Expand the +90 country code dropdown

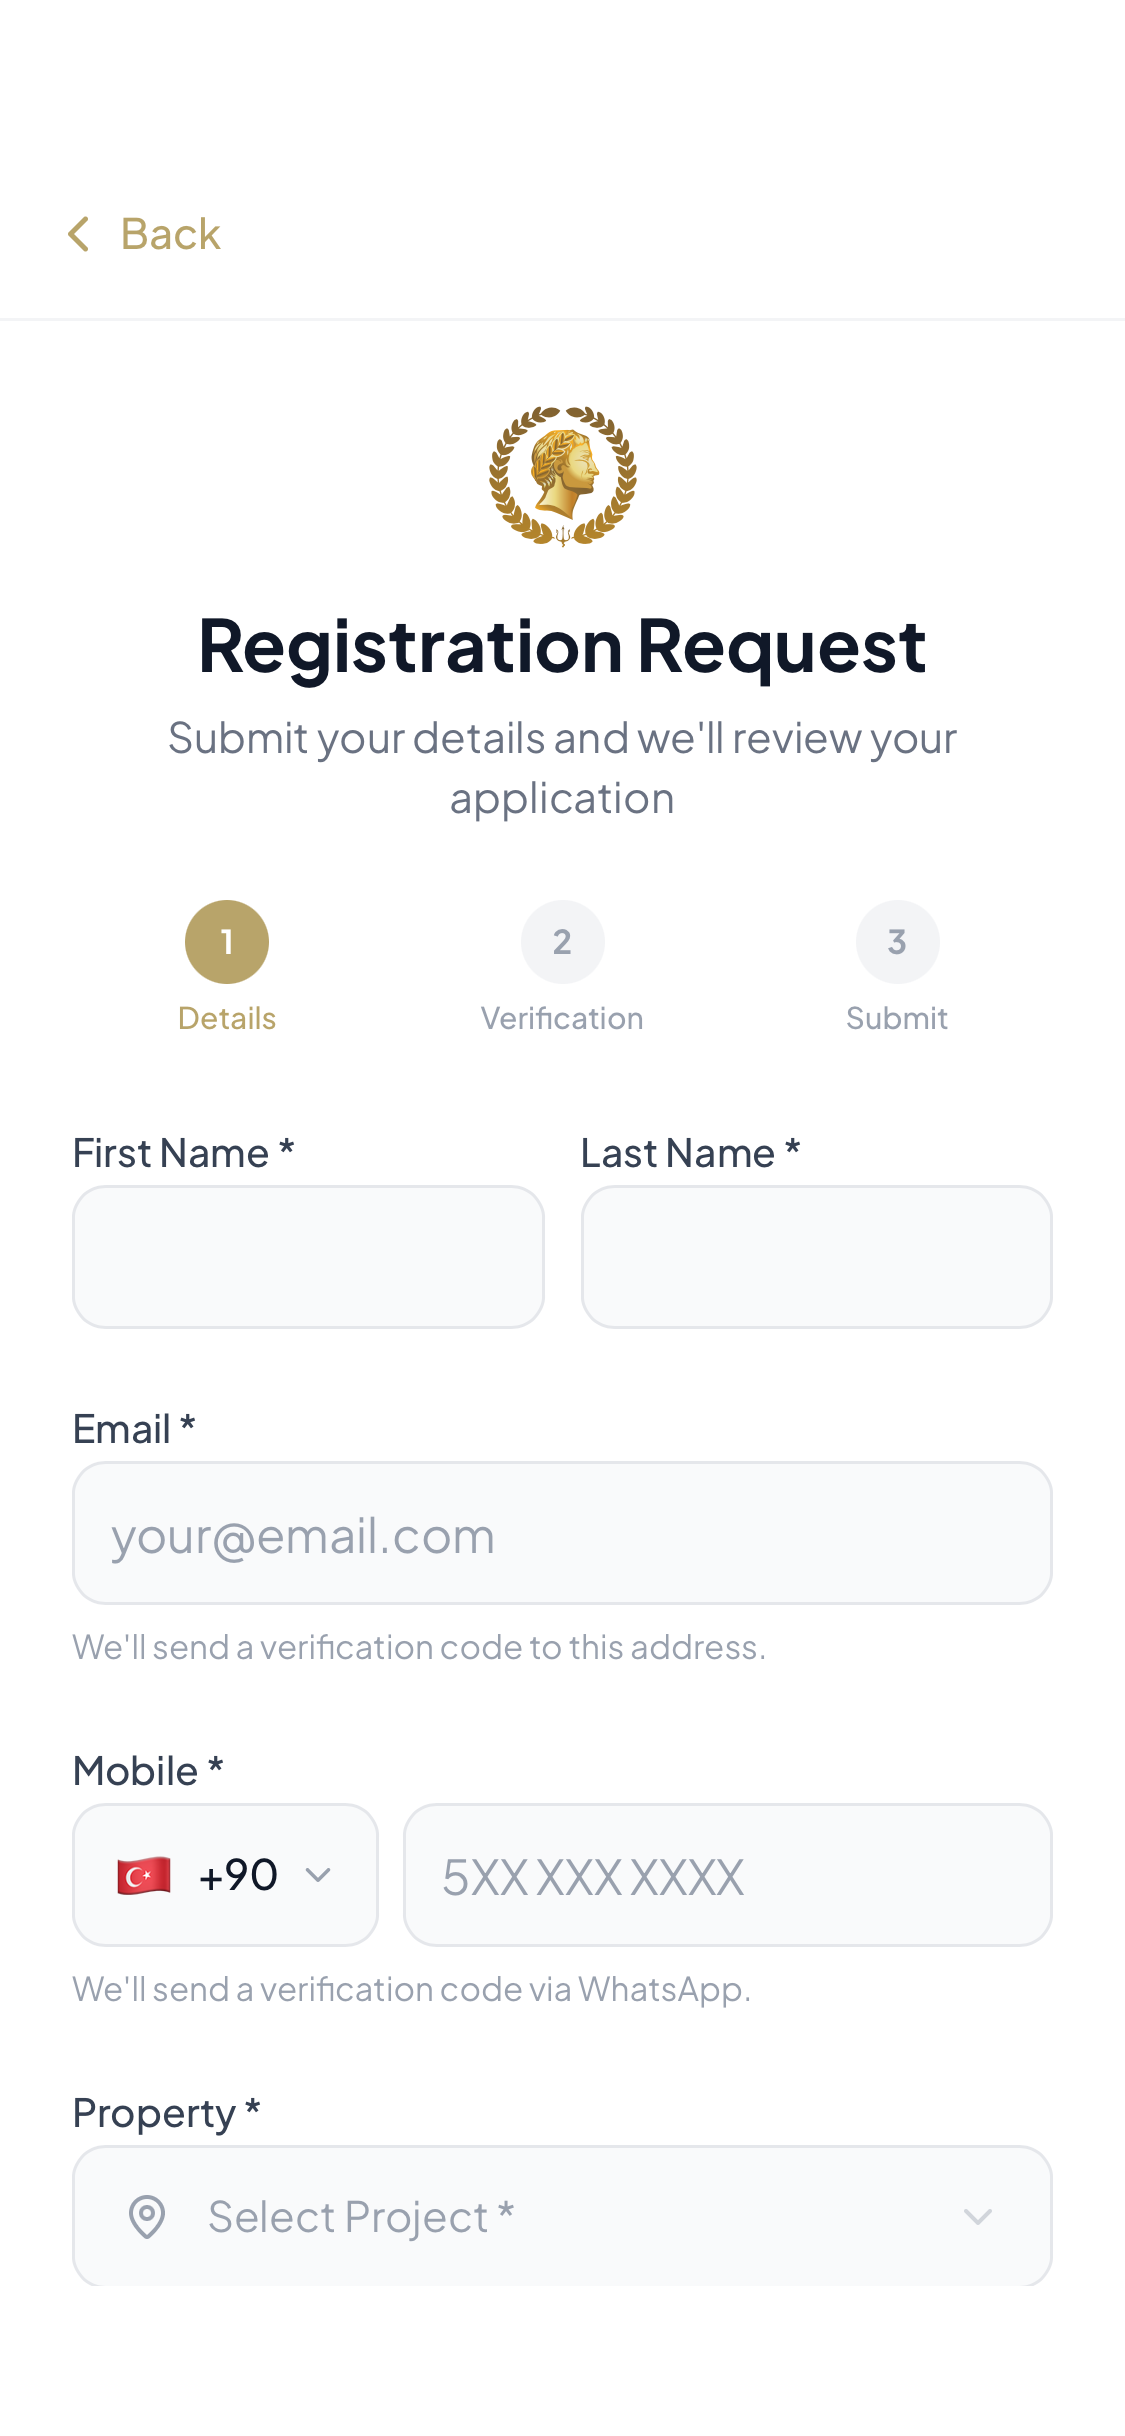click(x=226, y=1875)
